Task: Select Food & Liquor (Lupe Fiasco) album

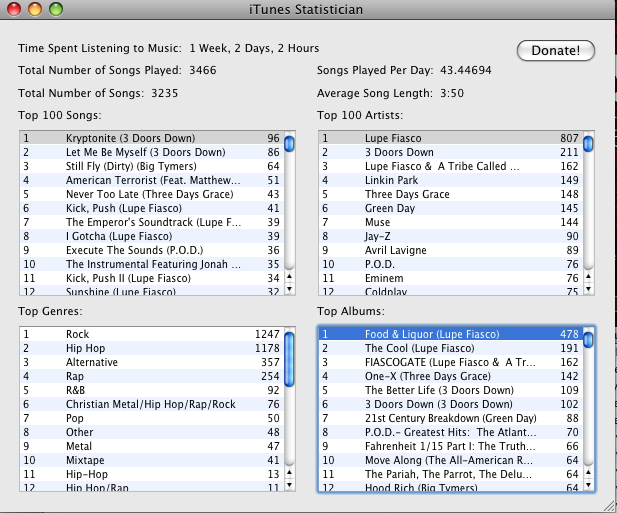Action: (451, 334)
